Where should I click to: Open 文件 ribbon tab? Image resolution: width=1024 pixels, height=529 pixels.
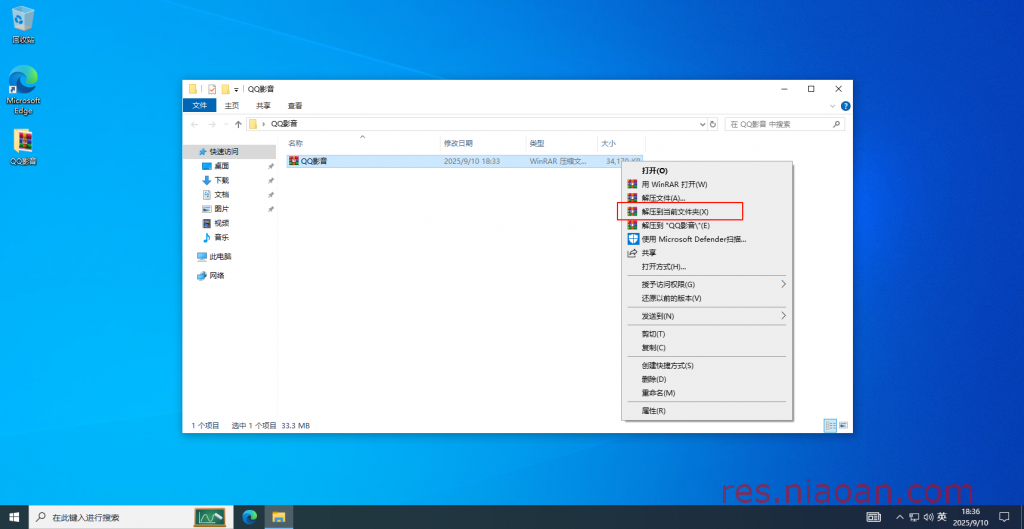tap(199, 106)
